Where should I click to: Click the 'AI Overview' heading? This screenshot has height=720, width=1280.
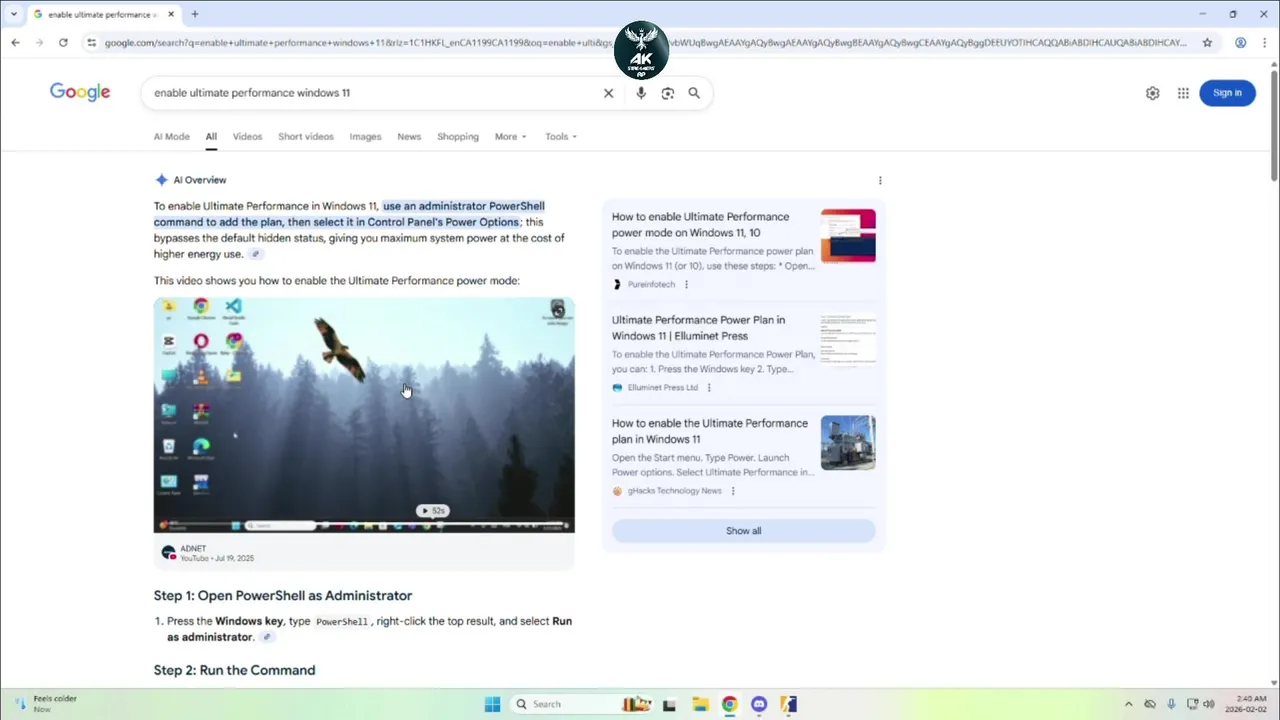point(200,180)
